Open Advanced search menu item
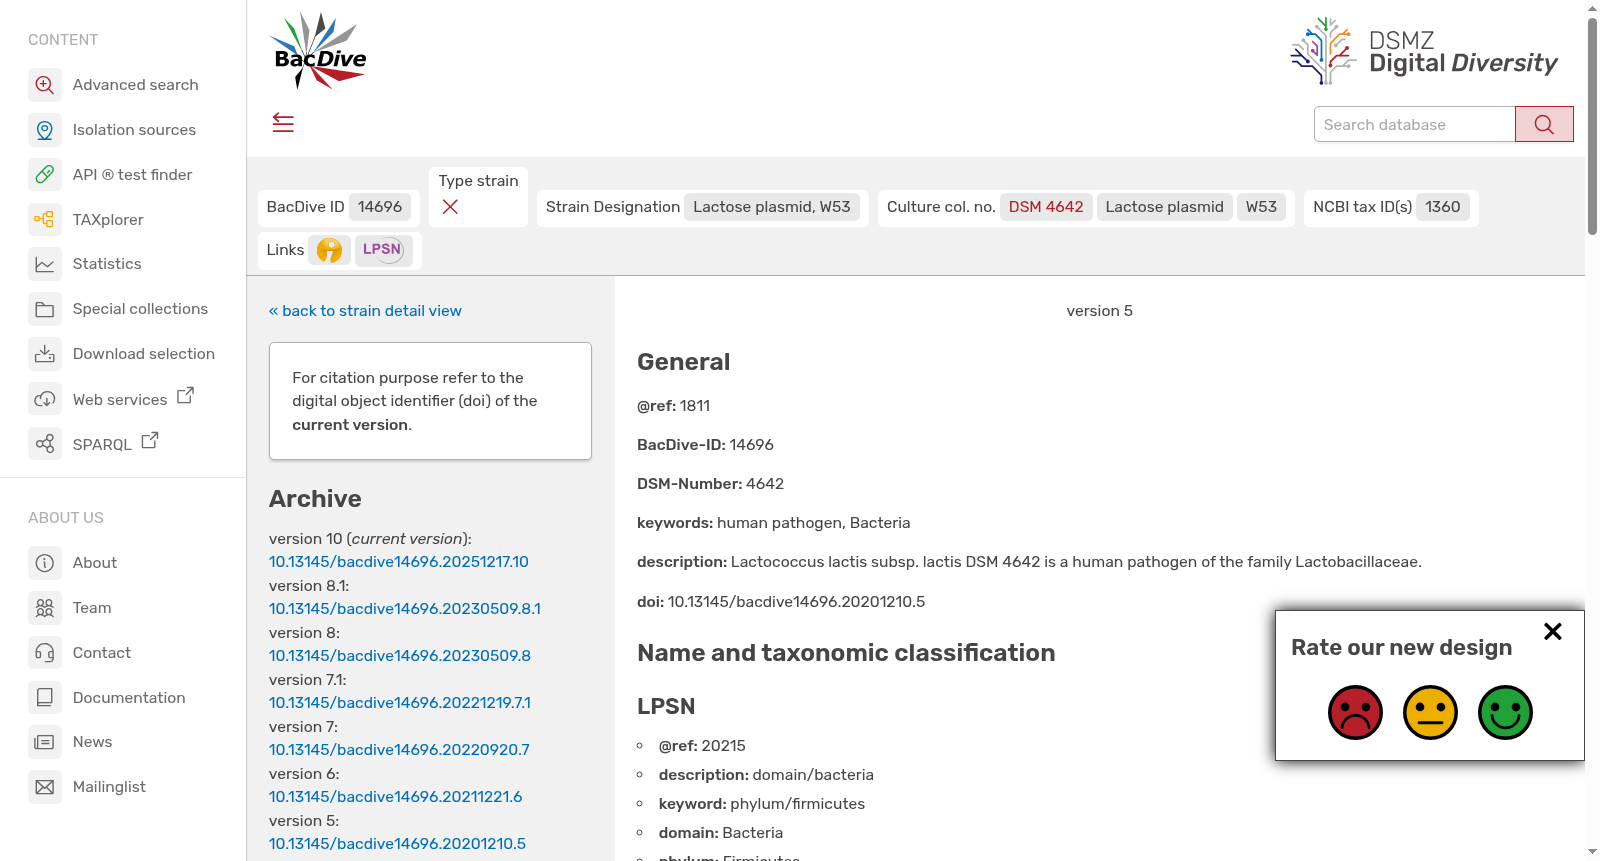The image size is (1600, 861). (135, 85)
